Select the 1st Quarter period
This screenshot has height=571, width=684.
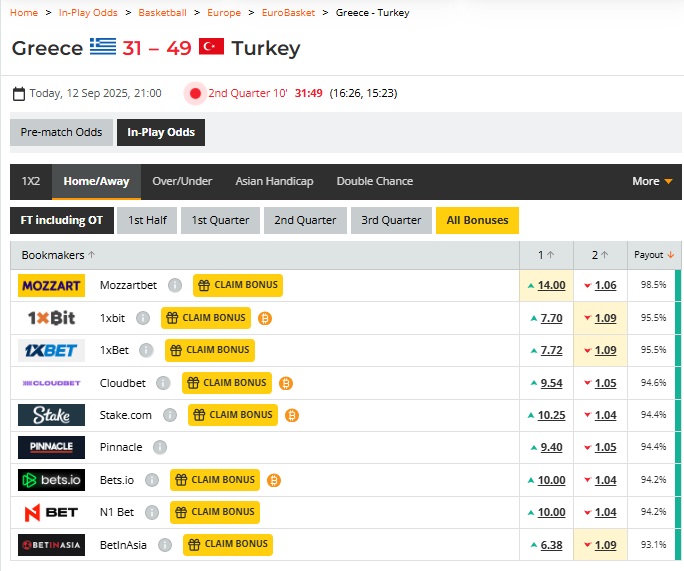(x=220, y=220)
